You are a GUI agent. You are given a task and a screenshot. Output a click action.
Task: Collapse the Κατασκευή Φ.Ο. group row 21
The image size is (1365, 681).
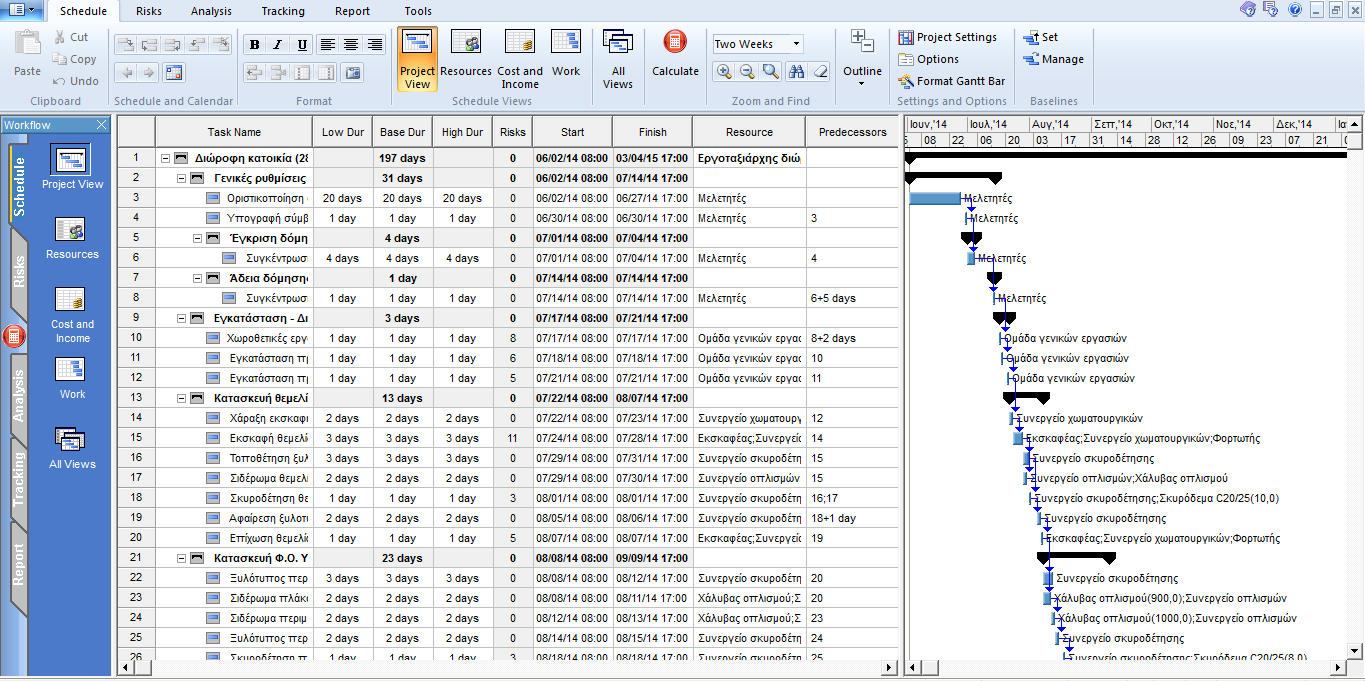[182, 558]
